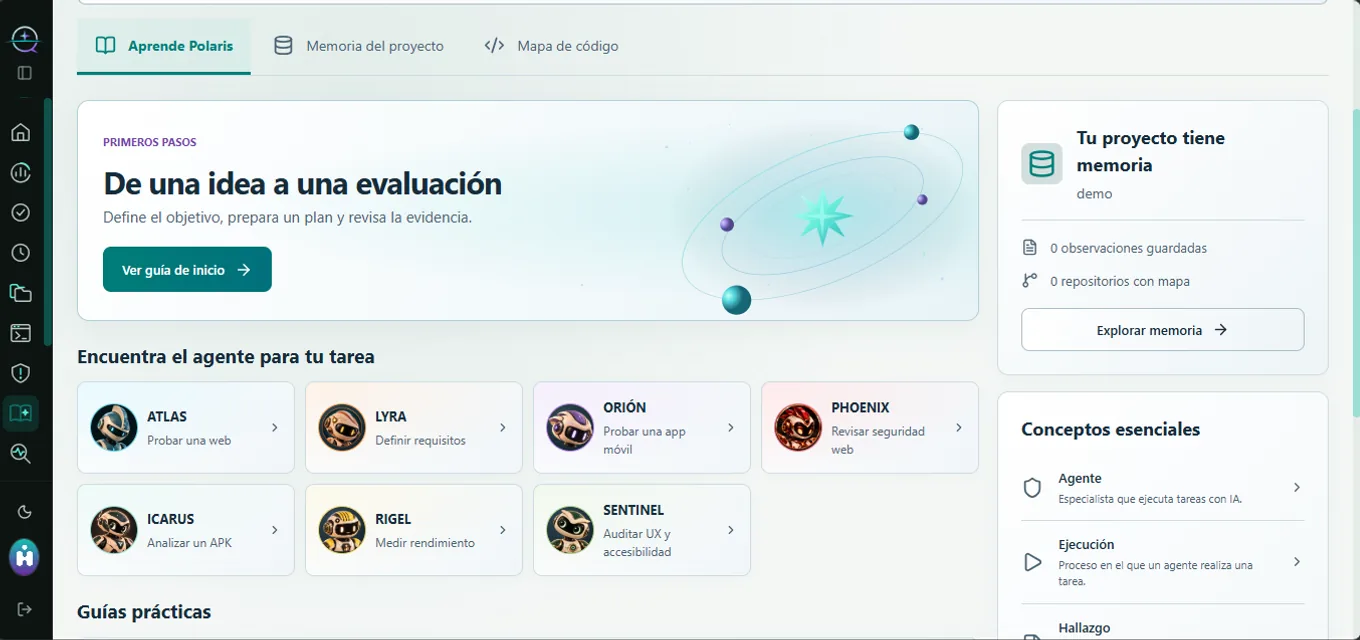Open the folders icon in sidebar

pyautogui.click(x=21, y=293)
